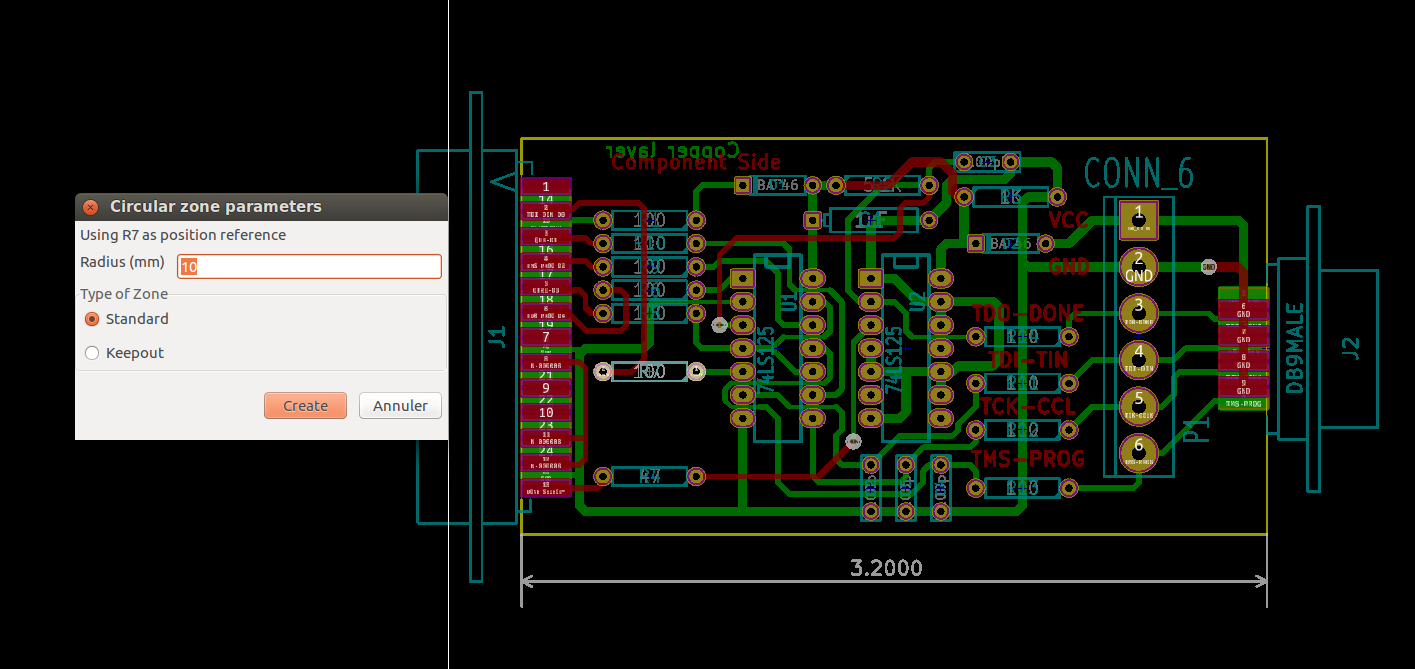Click the Circular zone parameters title bar
This screenshot has height=669, width=1415.
click(261, 207)
